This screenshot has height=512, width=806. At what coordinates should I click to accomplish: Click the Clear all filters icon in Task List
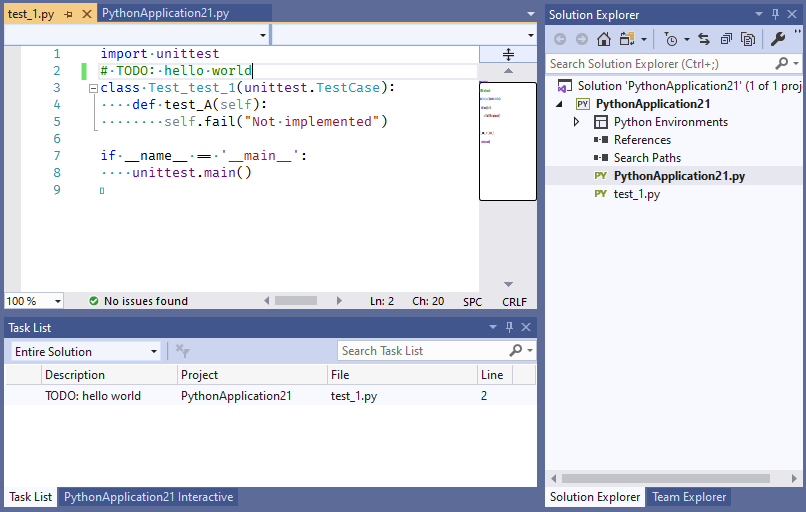tap(182, 351)
